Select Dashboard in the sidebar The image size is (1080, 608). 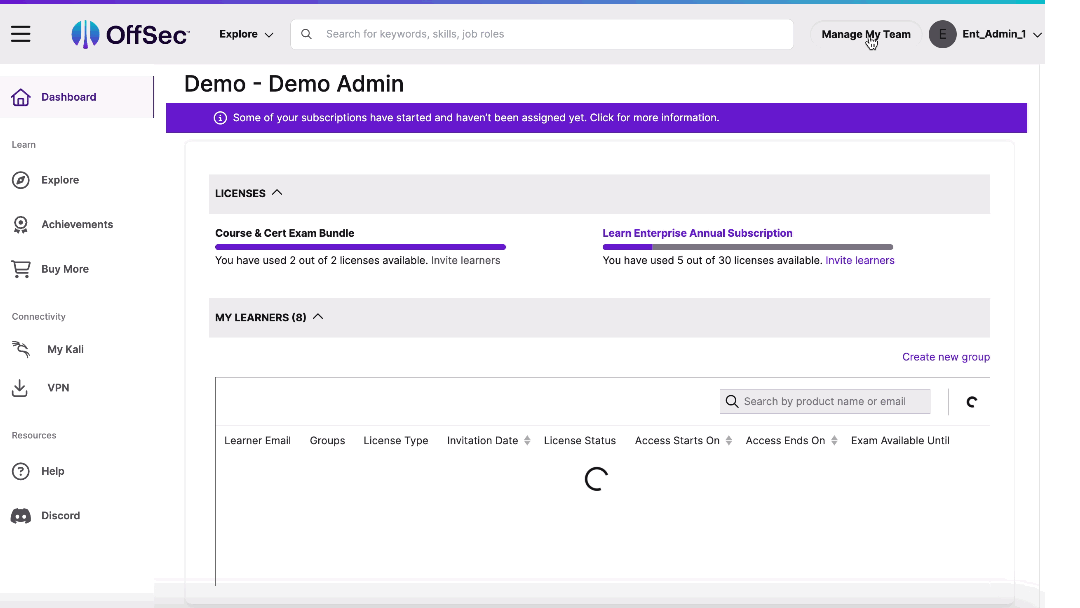click(x=68, y=97)
